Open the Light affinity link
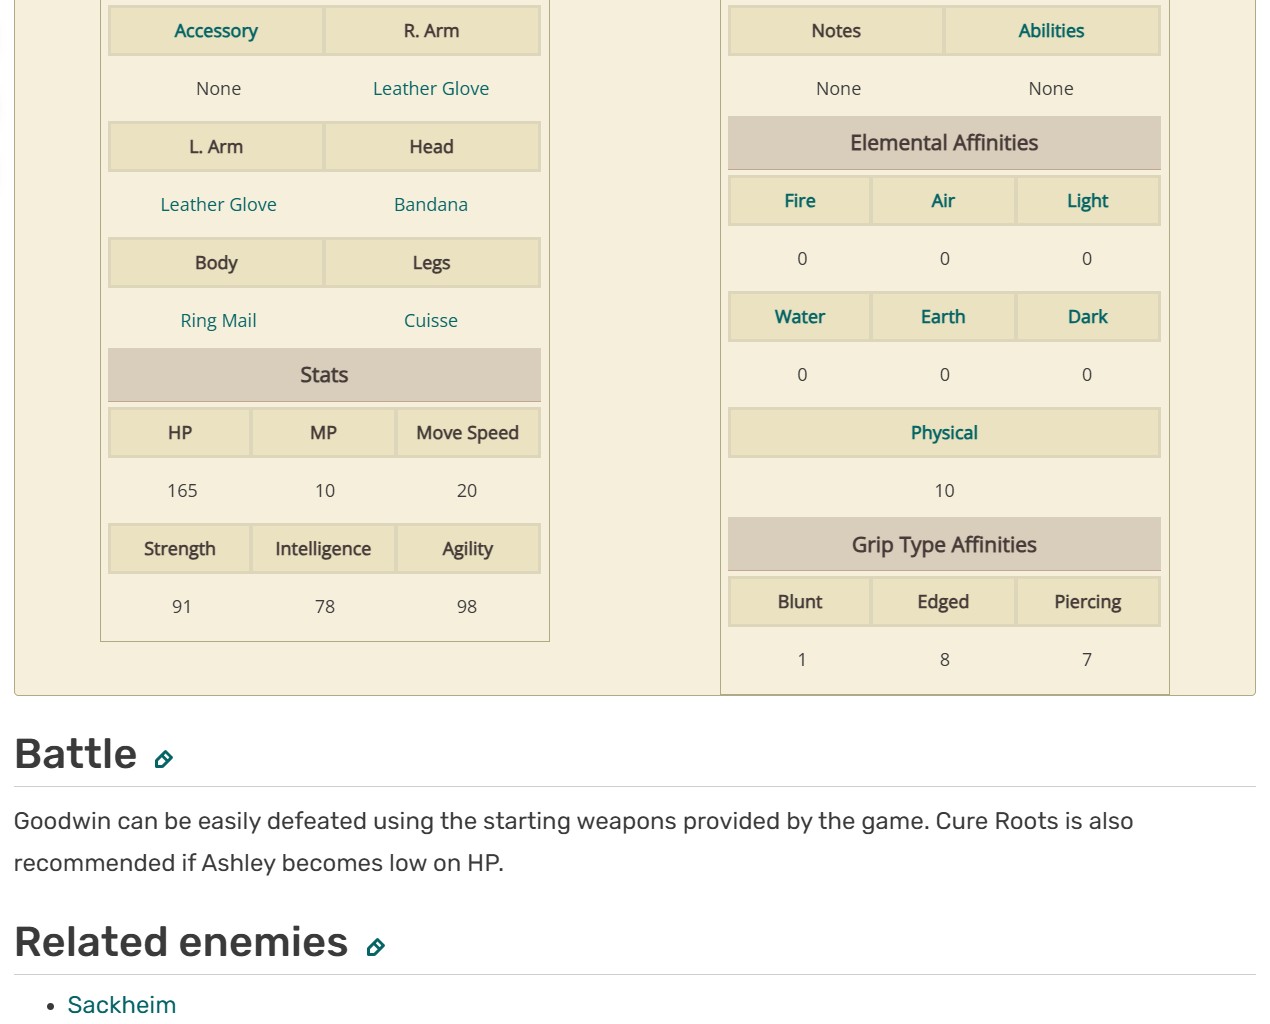The height and width of the screenshot is (1024, 1270). tap(1088, 201)
